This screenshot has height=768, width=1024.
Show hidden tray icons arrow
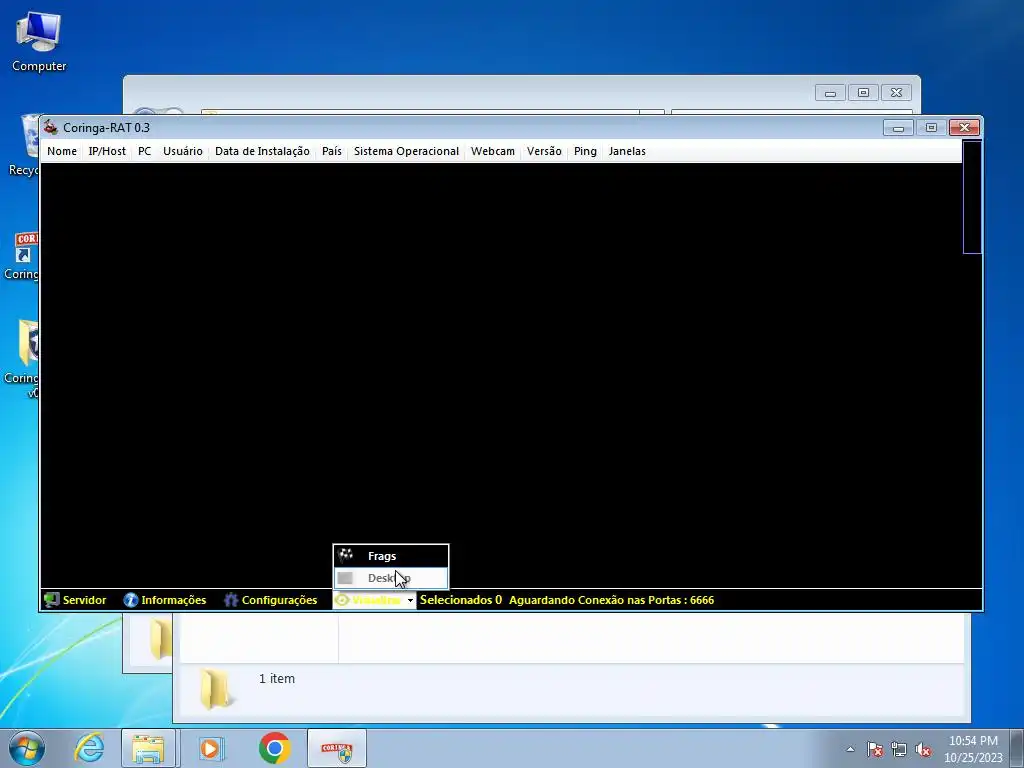(850, 749)
